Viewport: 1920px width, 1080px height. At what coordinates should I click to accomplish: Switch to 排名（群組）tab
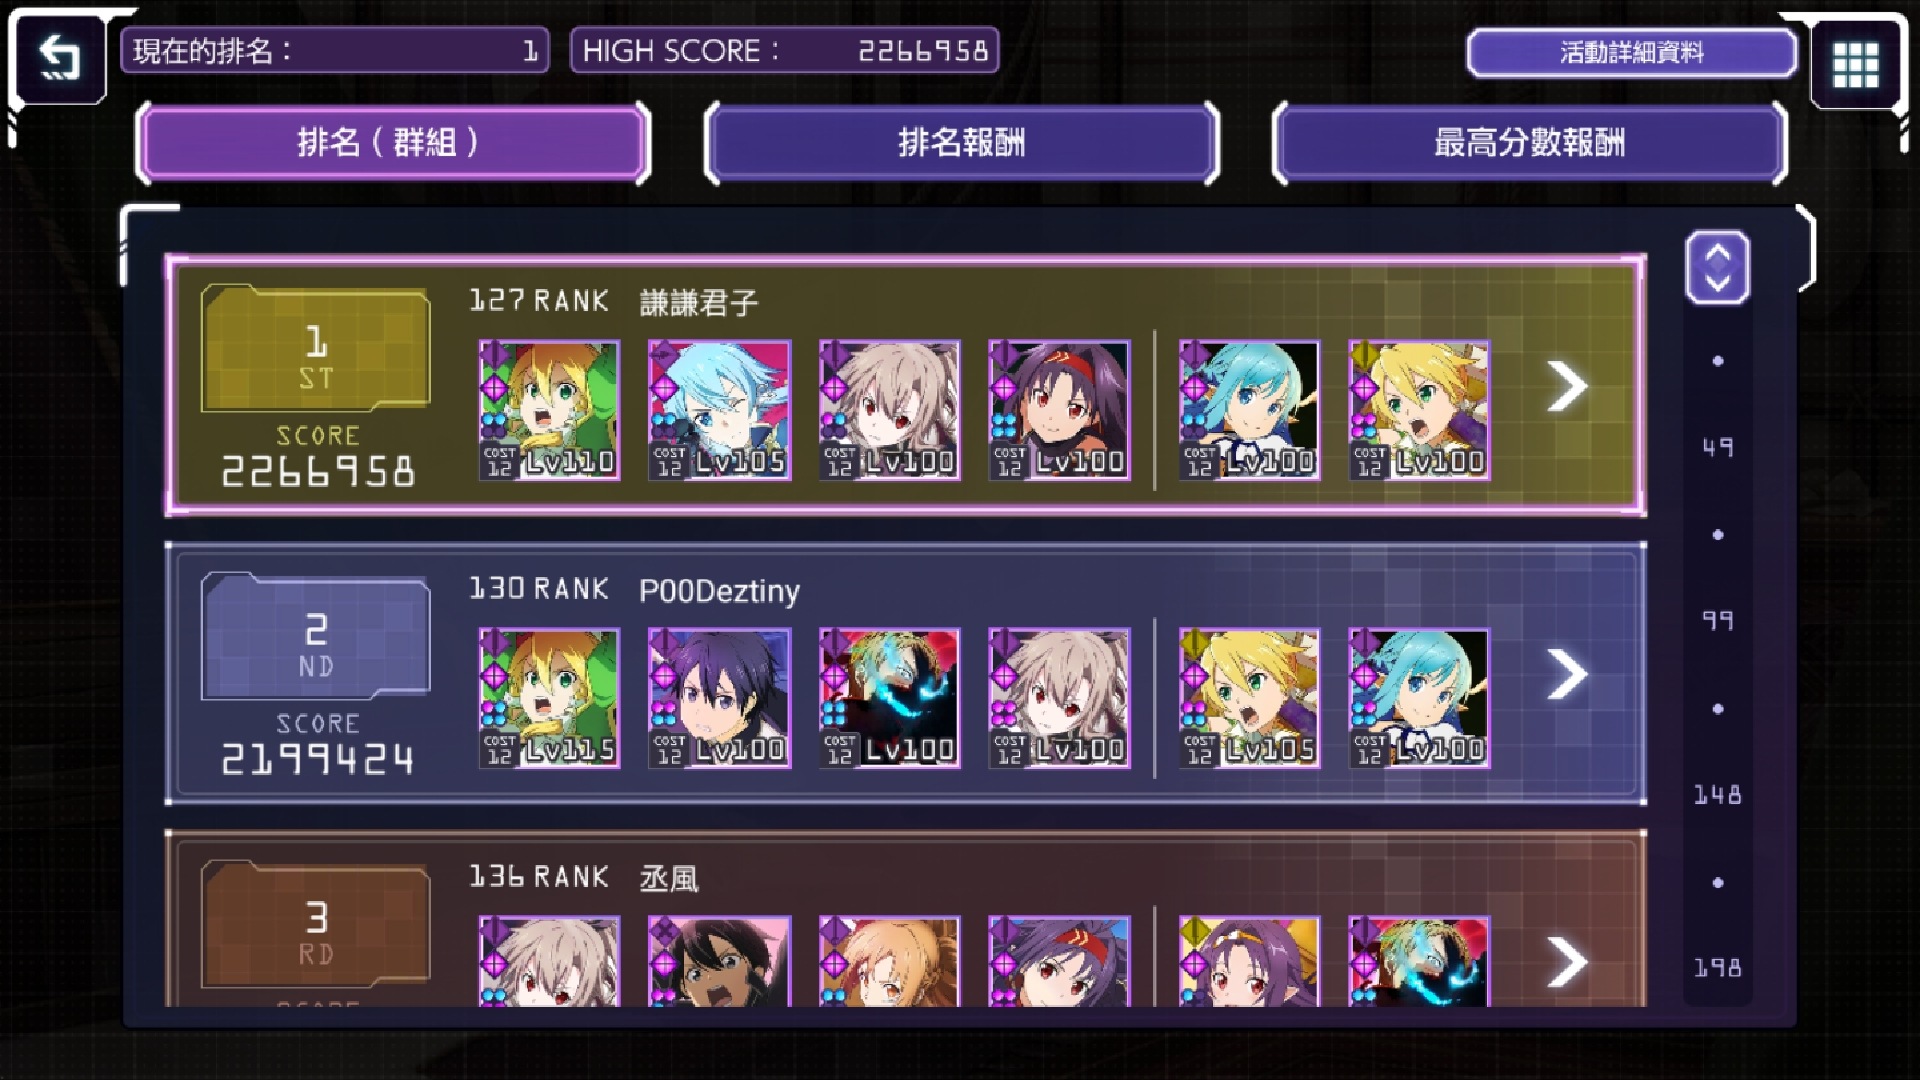tap(392, 143)
